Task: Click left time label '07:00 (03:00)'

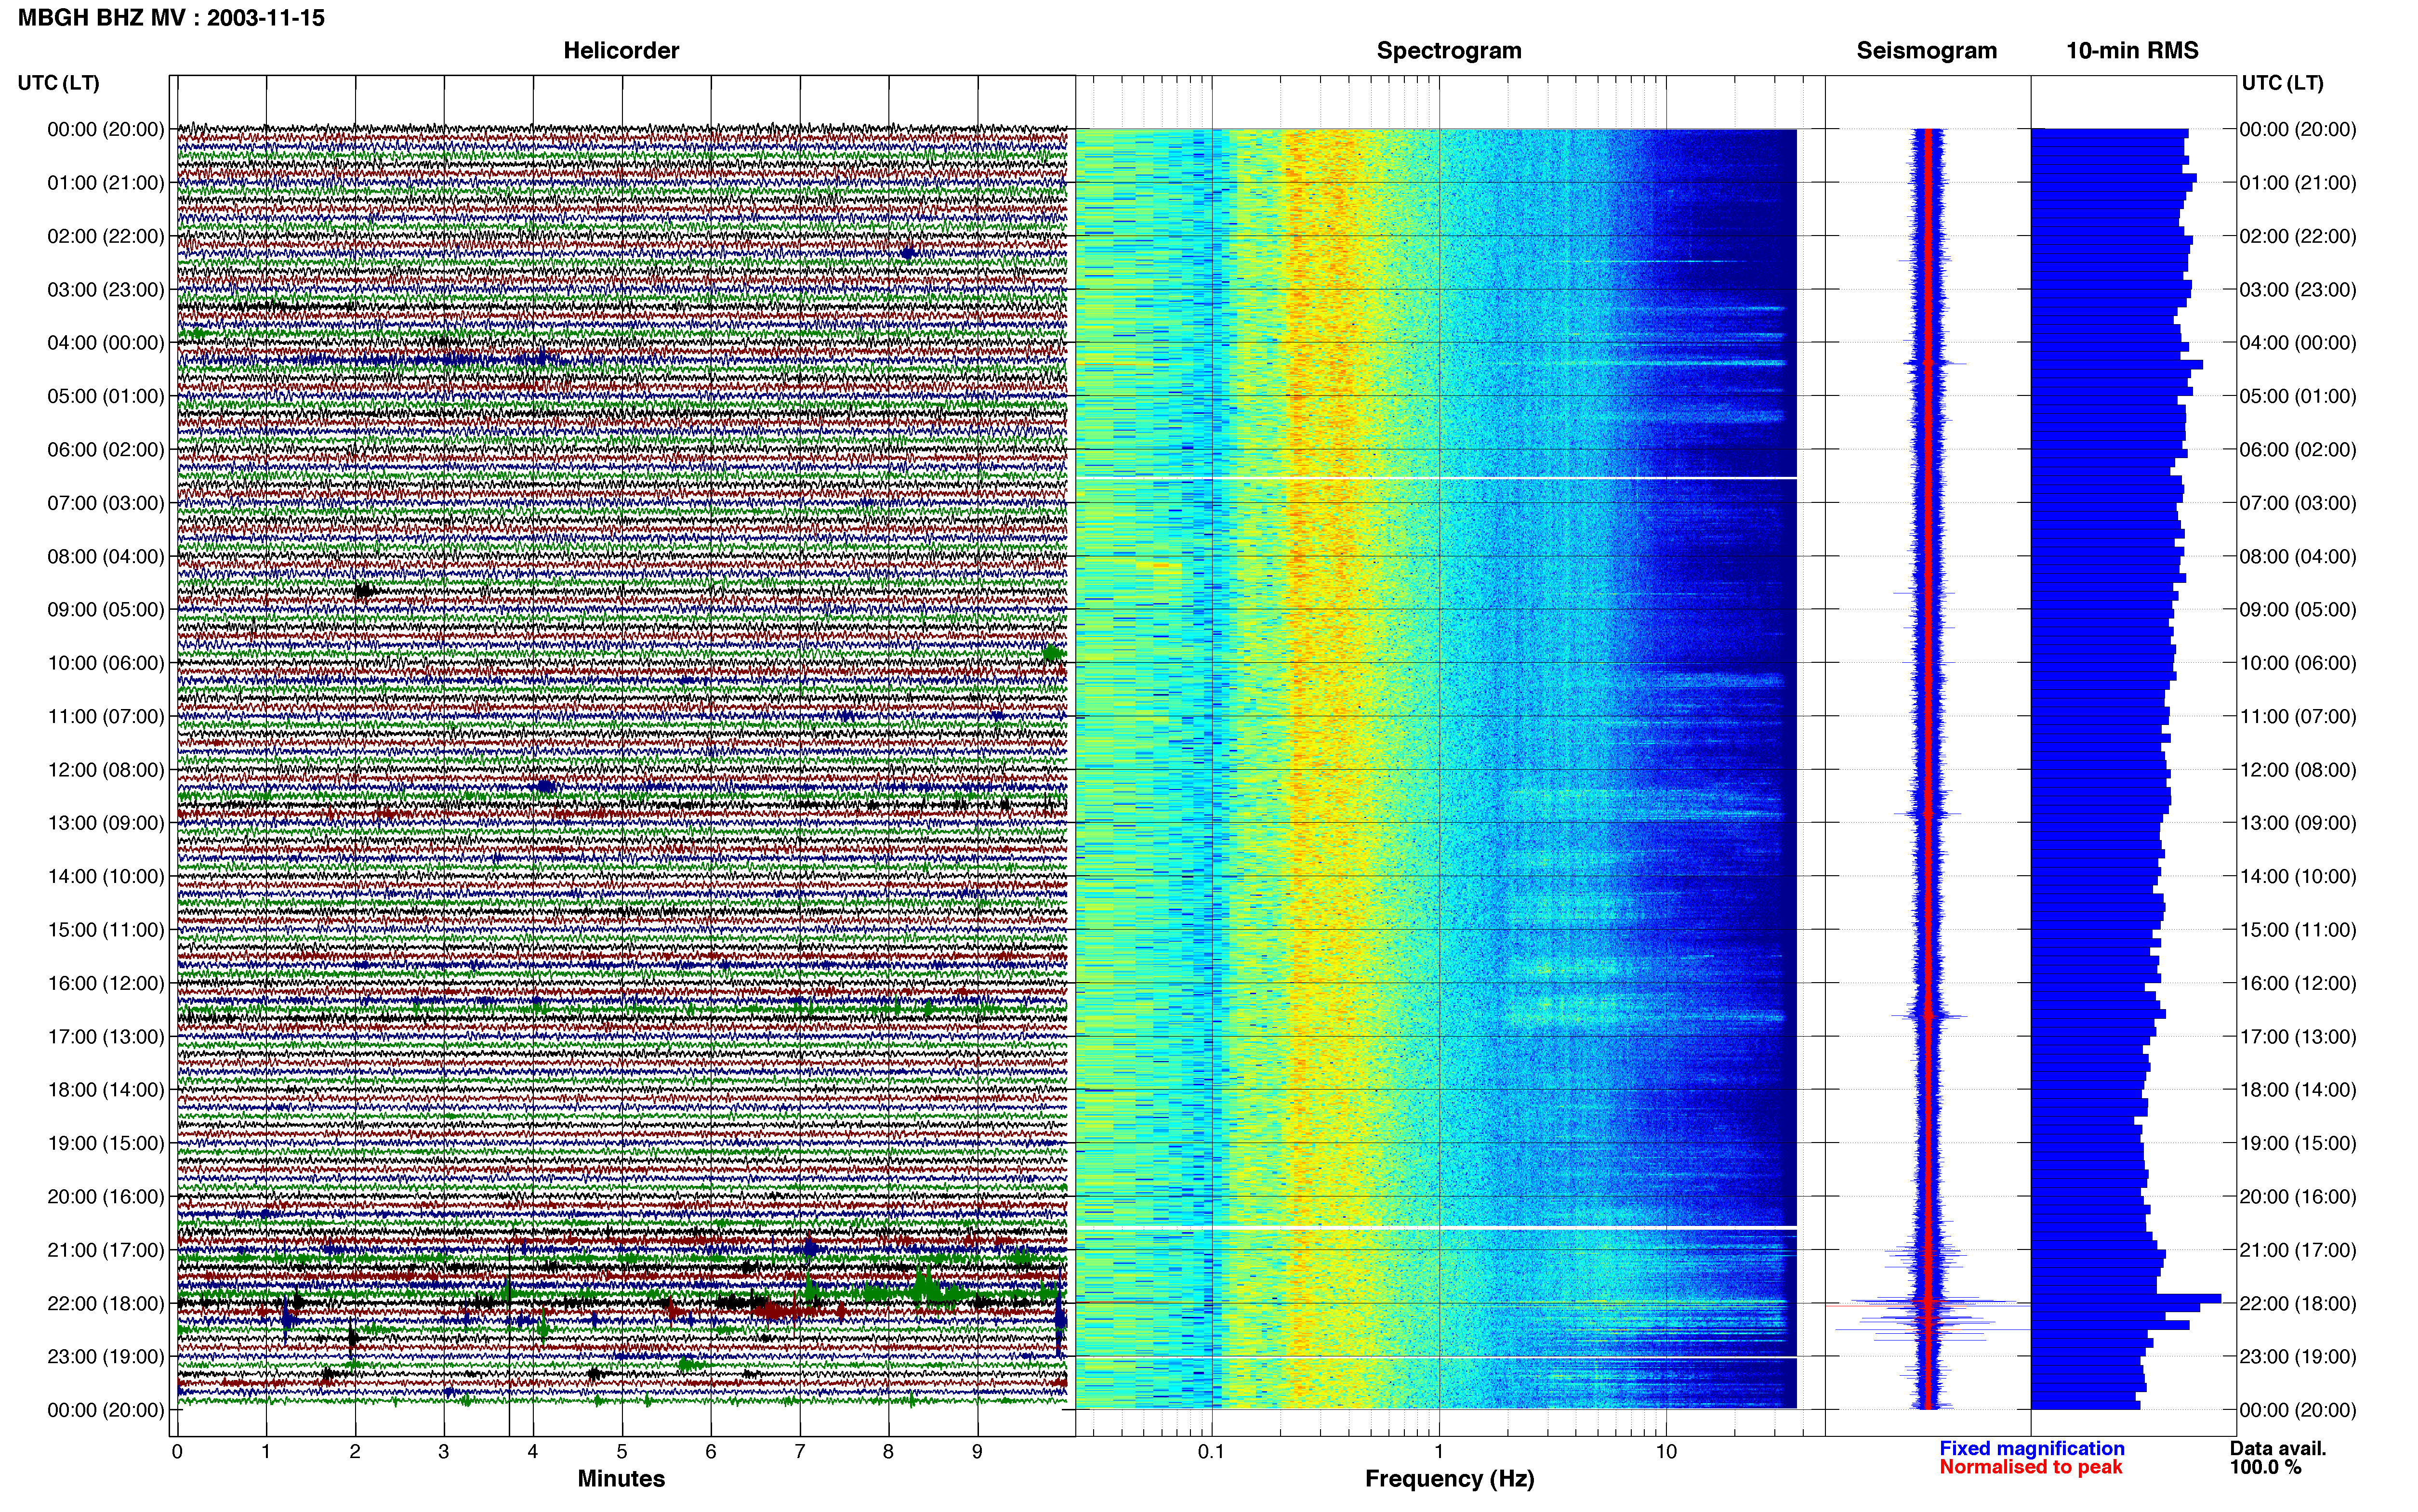Action: point(106,503)
